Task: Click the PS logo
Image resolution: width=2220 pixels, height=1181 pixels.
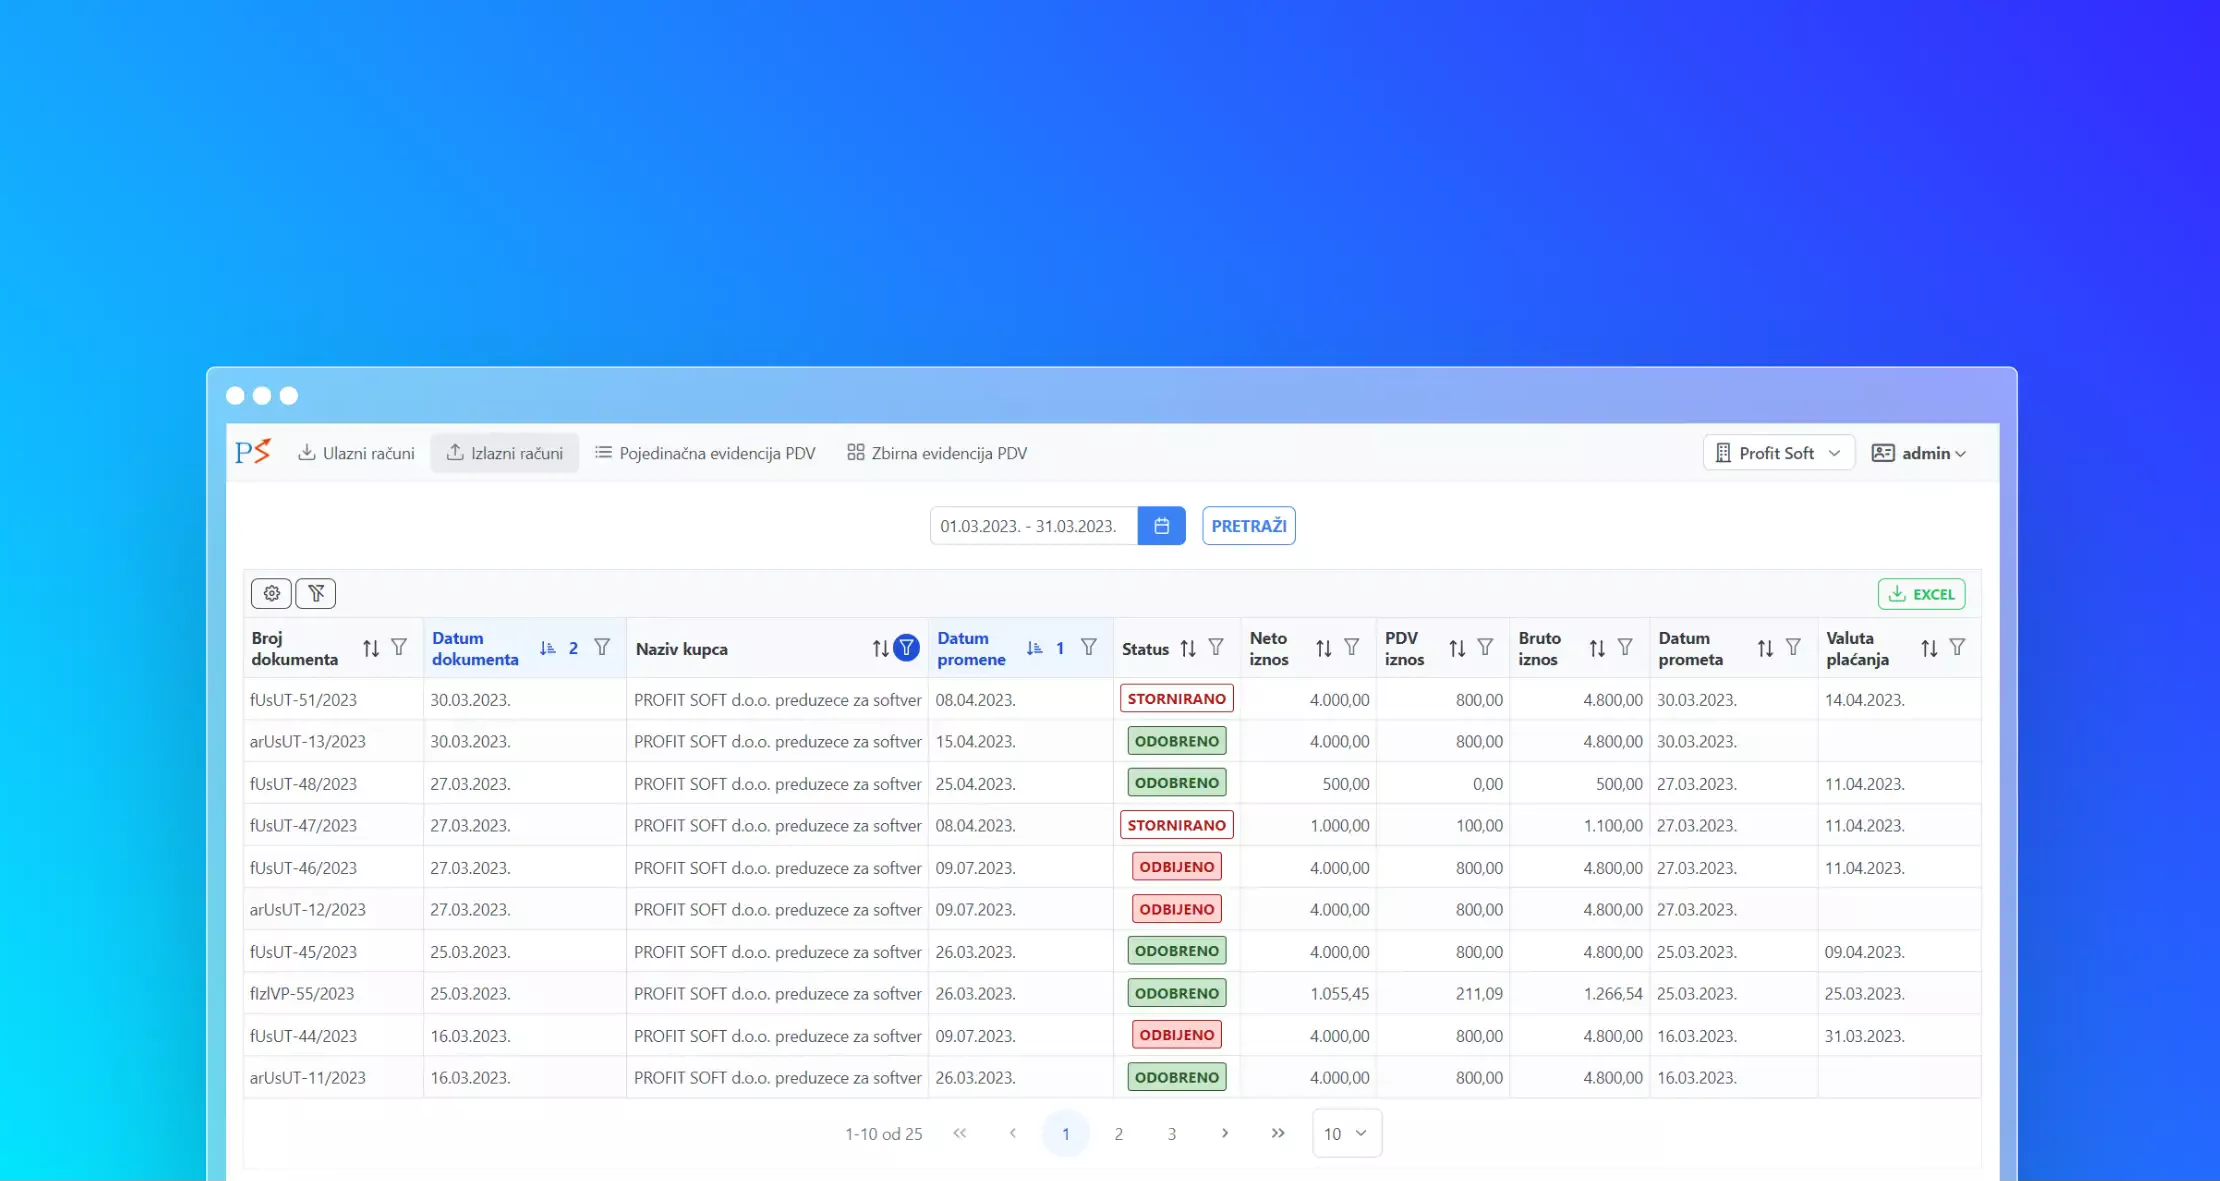Action: (253, 452)
